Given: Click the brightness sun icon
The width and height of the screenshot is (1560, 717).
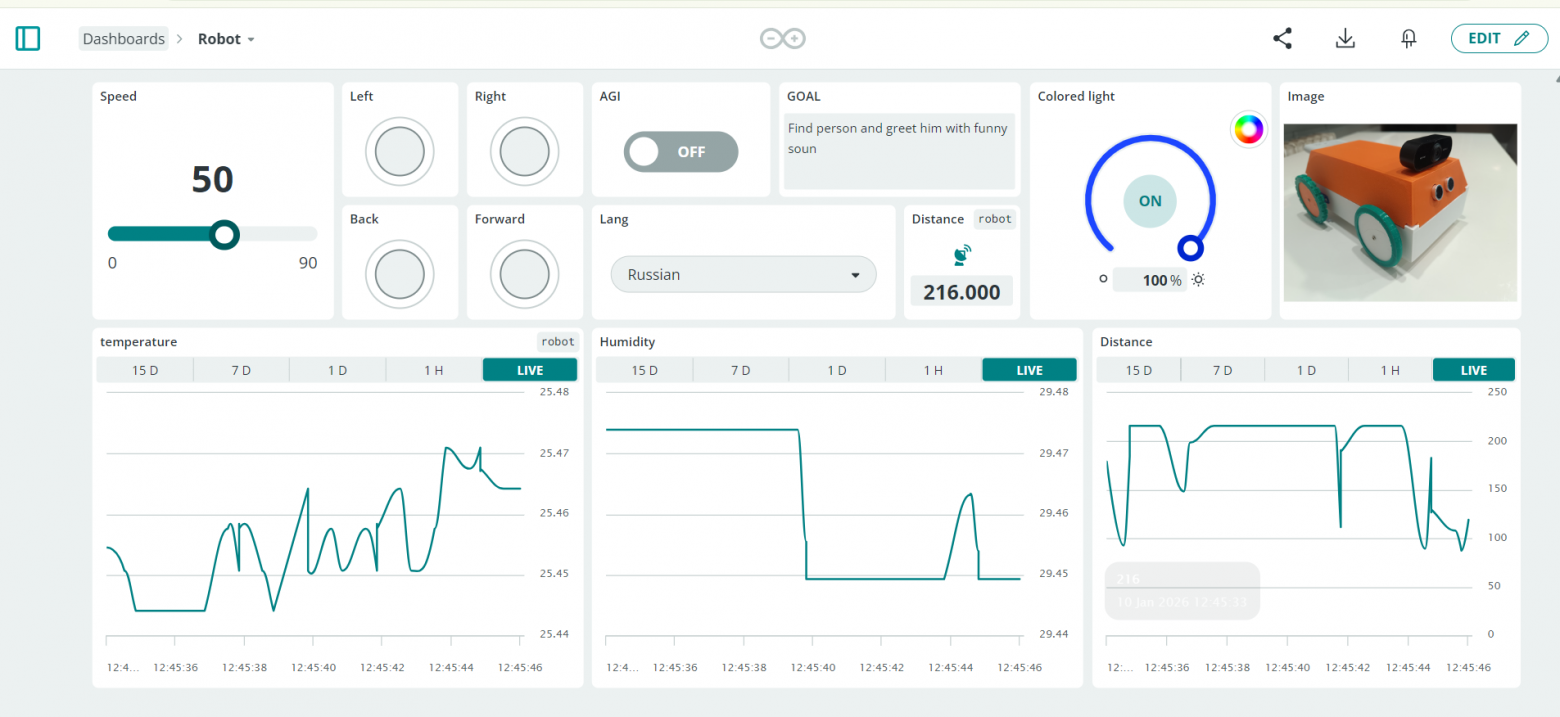Looking at the screenshot, I should click(1198, 280).
